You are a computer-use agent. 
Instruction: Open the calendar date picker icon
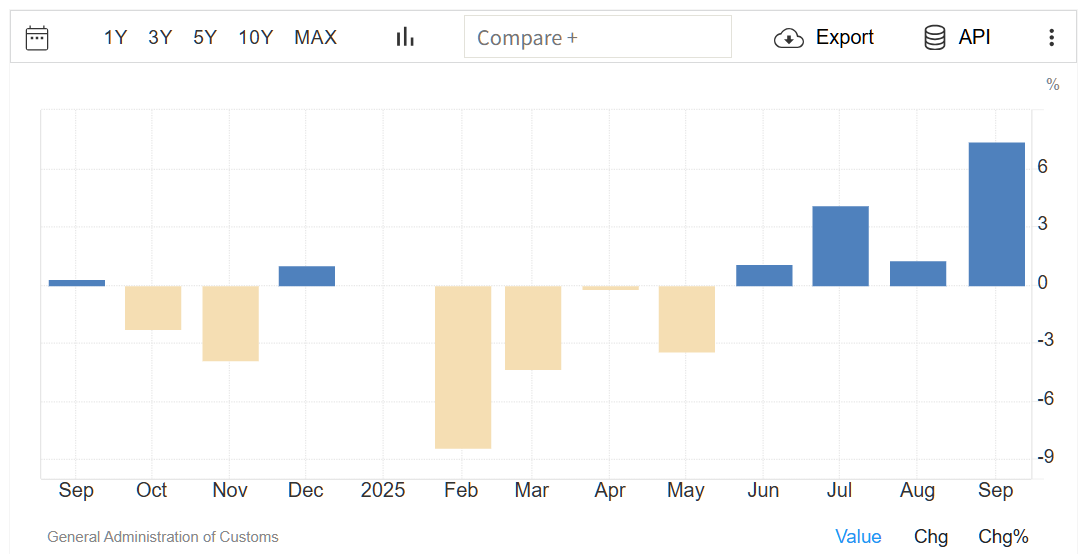37,38
